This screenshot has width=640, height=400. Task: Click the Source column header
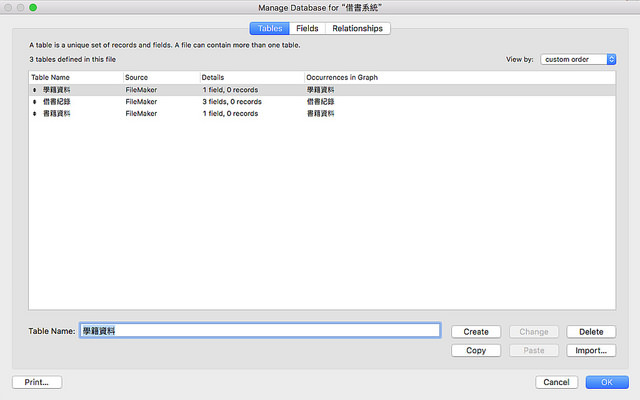pos(136,77)
